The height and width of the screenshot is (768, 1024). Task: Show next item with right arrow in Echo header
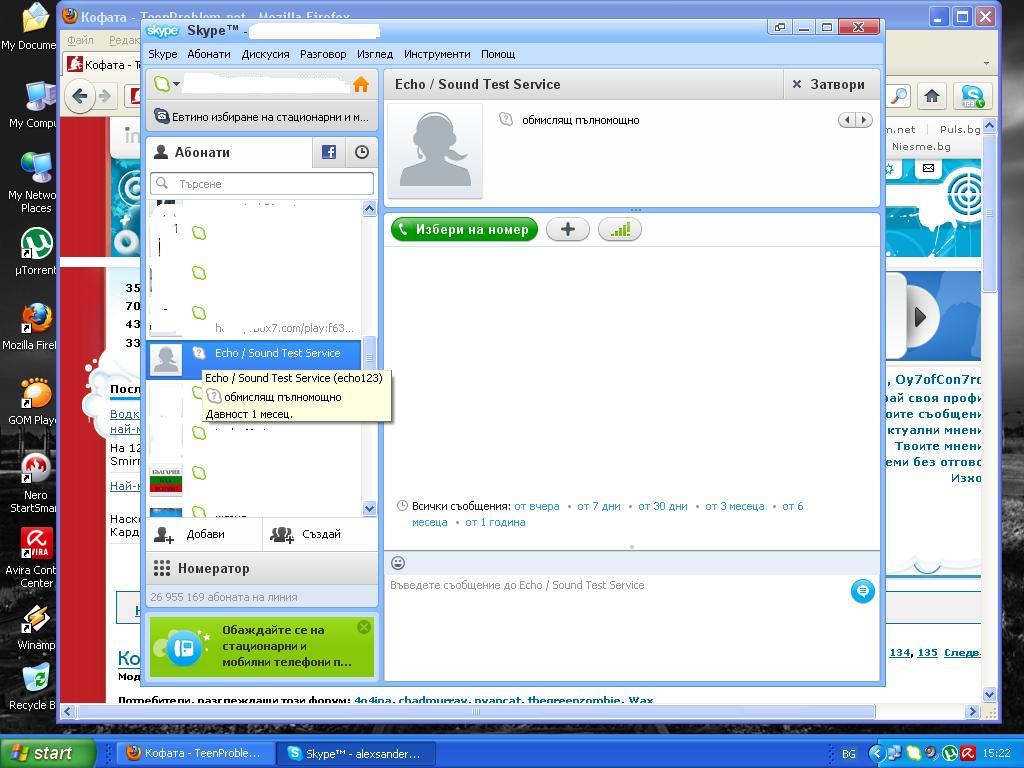point(864,120)
